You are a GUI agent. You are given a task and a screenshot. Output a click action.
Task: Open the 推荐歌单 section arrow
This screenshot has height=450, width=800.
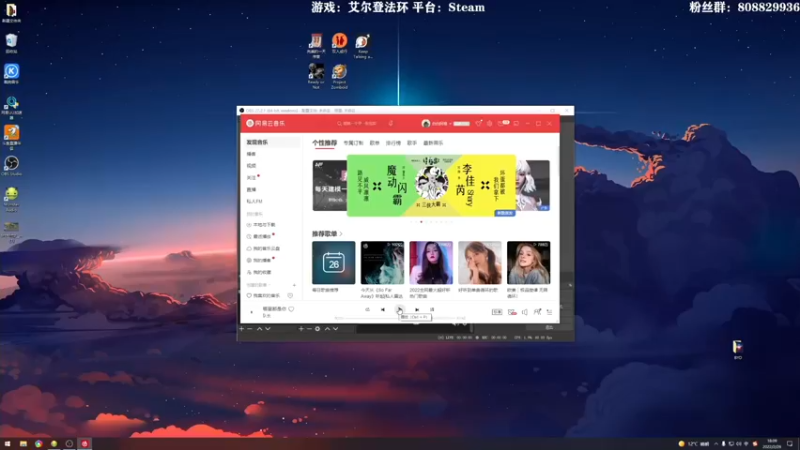point(341,234)
